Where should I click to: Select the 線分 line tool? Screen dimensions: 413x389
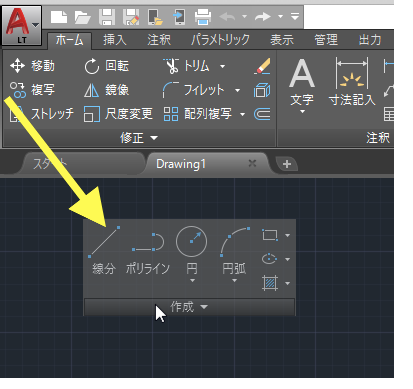(104, 250)
